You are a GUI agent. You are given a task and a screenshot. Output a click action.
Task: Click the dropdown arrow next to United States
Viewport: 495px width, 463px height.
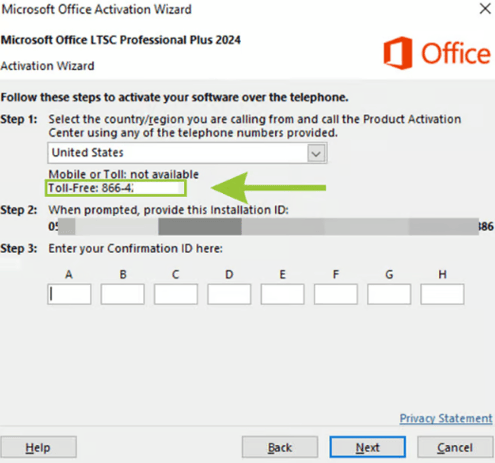[316, 153]
